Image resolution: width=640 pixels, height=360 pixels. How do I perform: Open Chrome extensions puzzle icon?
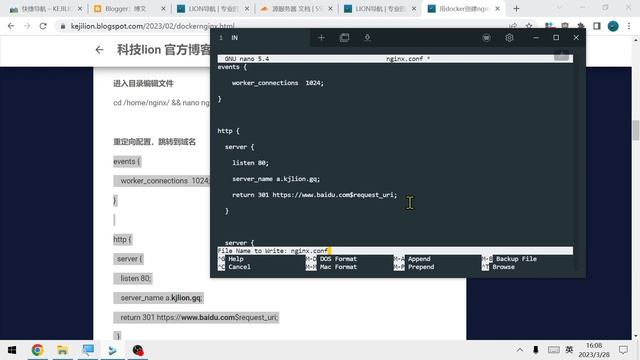coord(580,26)
